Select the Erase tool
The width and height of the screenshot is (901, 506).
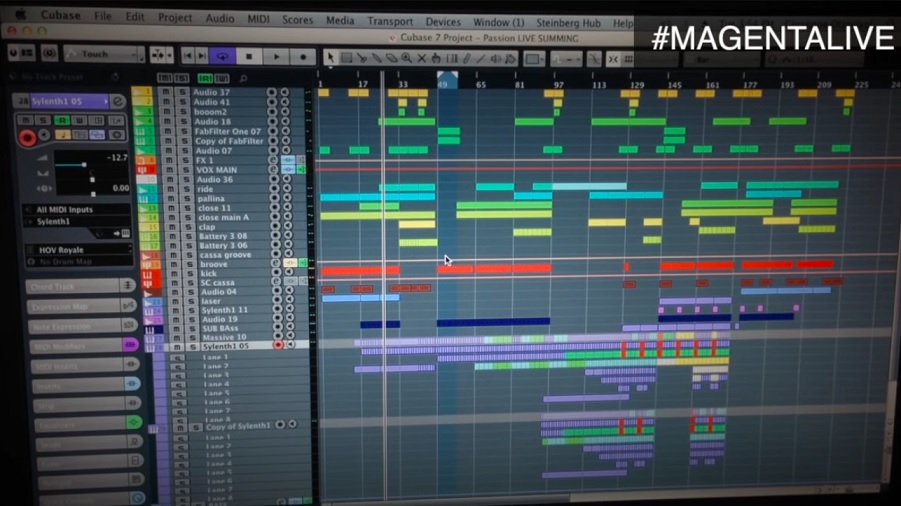[x=391, y=58]
